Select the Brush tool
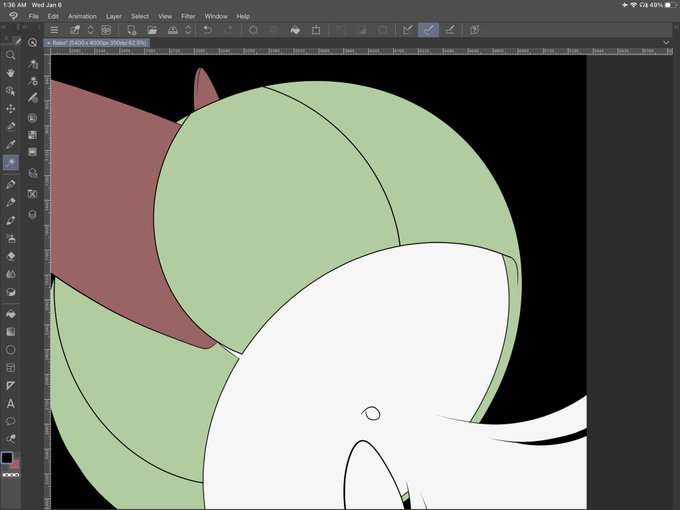Screen dimensions: 680x510 [10, 220]
